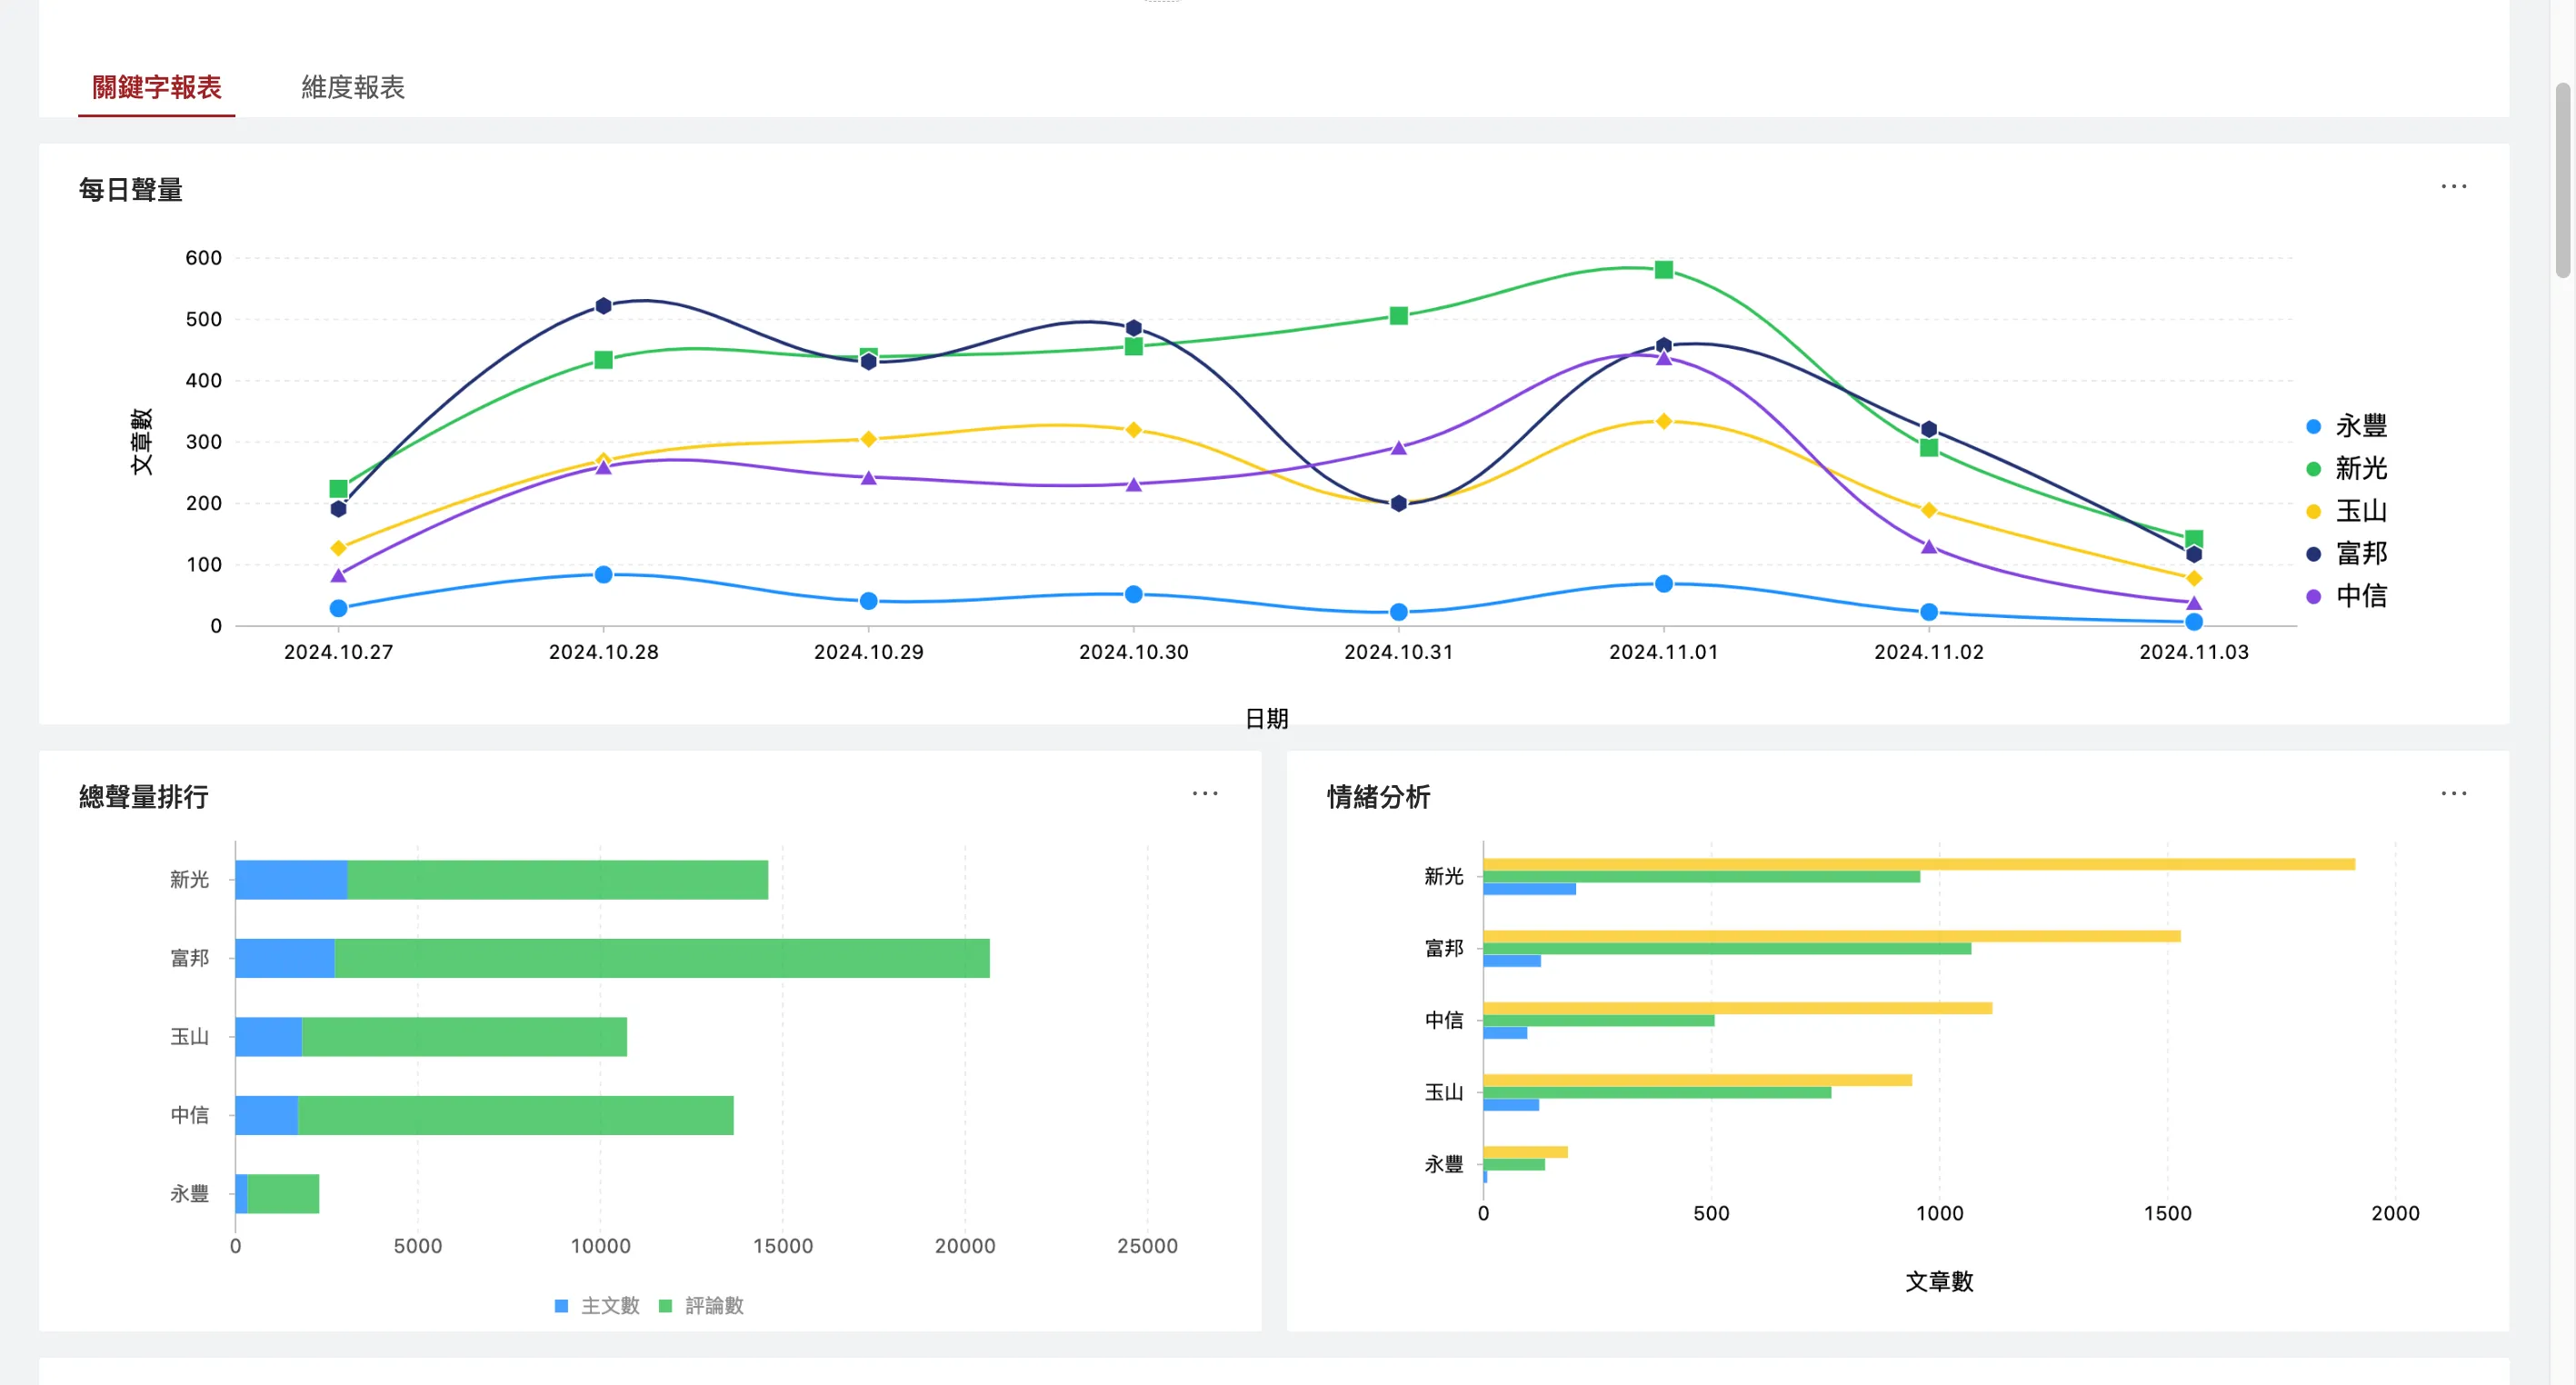The height and width of the screenshot is (1385, 2576).
Task: Click 新光 blue 主文數 bar in ranking
Action: [x=291, y=880]
